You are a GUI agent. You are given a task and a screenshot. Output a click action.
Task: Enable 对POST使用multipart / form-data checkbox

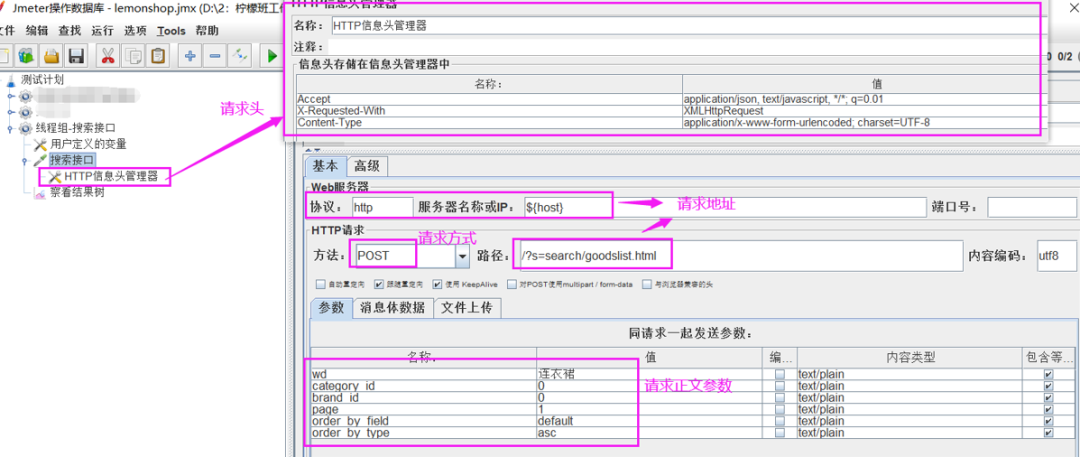tap(511, 284)
